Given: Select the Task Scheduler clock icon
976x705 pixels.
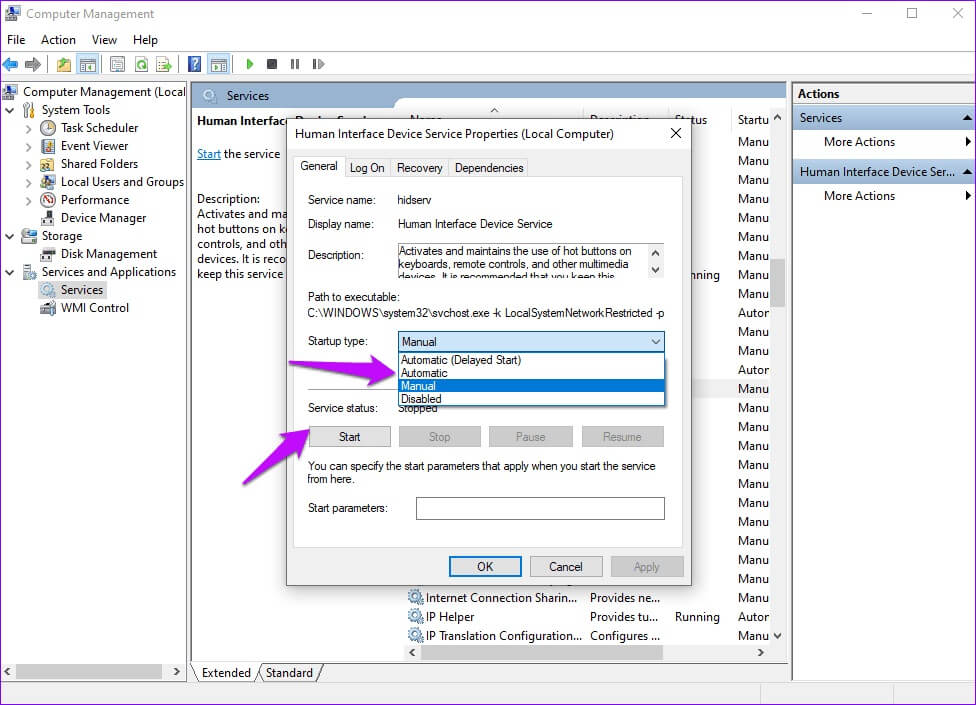Looking at the screenshot, I should pyautogui.click(x=48, y=128).
